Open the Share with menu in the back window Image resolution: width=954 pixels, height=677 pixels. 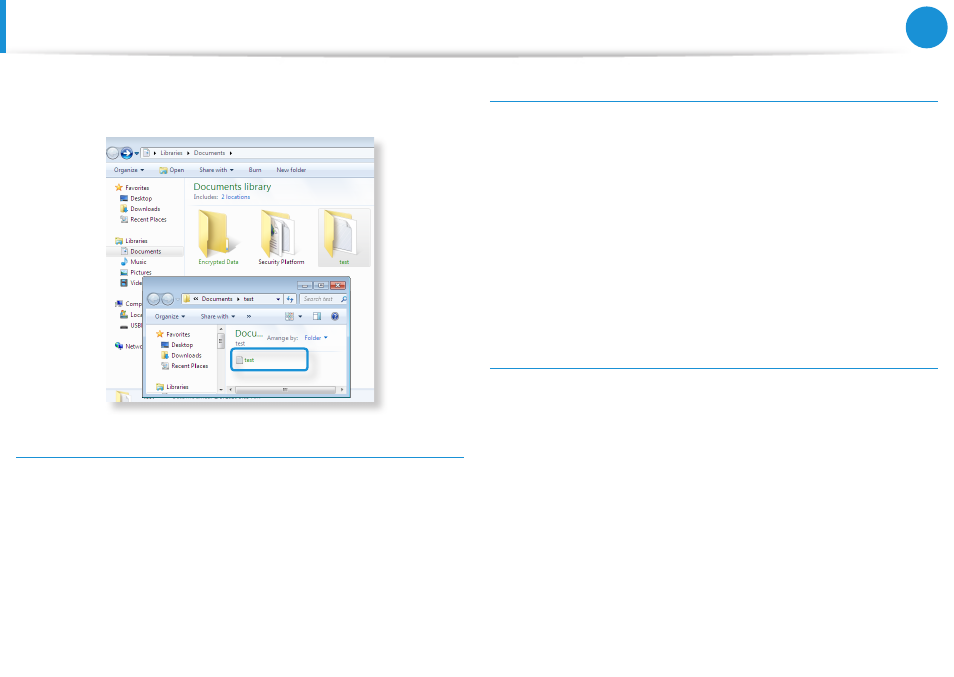tap(216, 170)
